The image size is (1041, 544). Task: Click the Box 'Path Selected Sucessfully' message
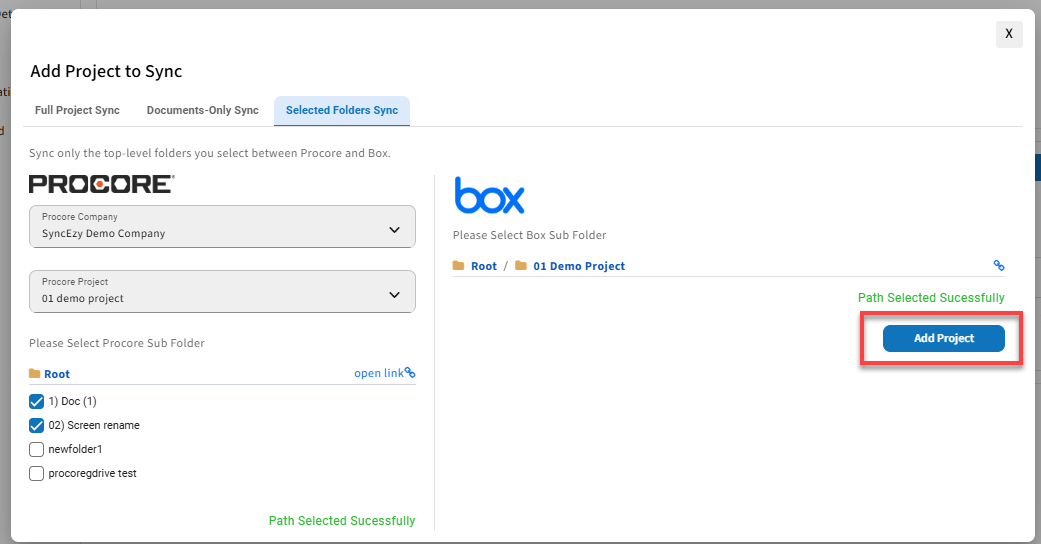click(x=931, y=298)
